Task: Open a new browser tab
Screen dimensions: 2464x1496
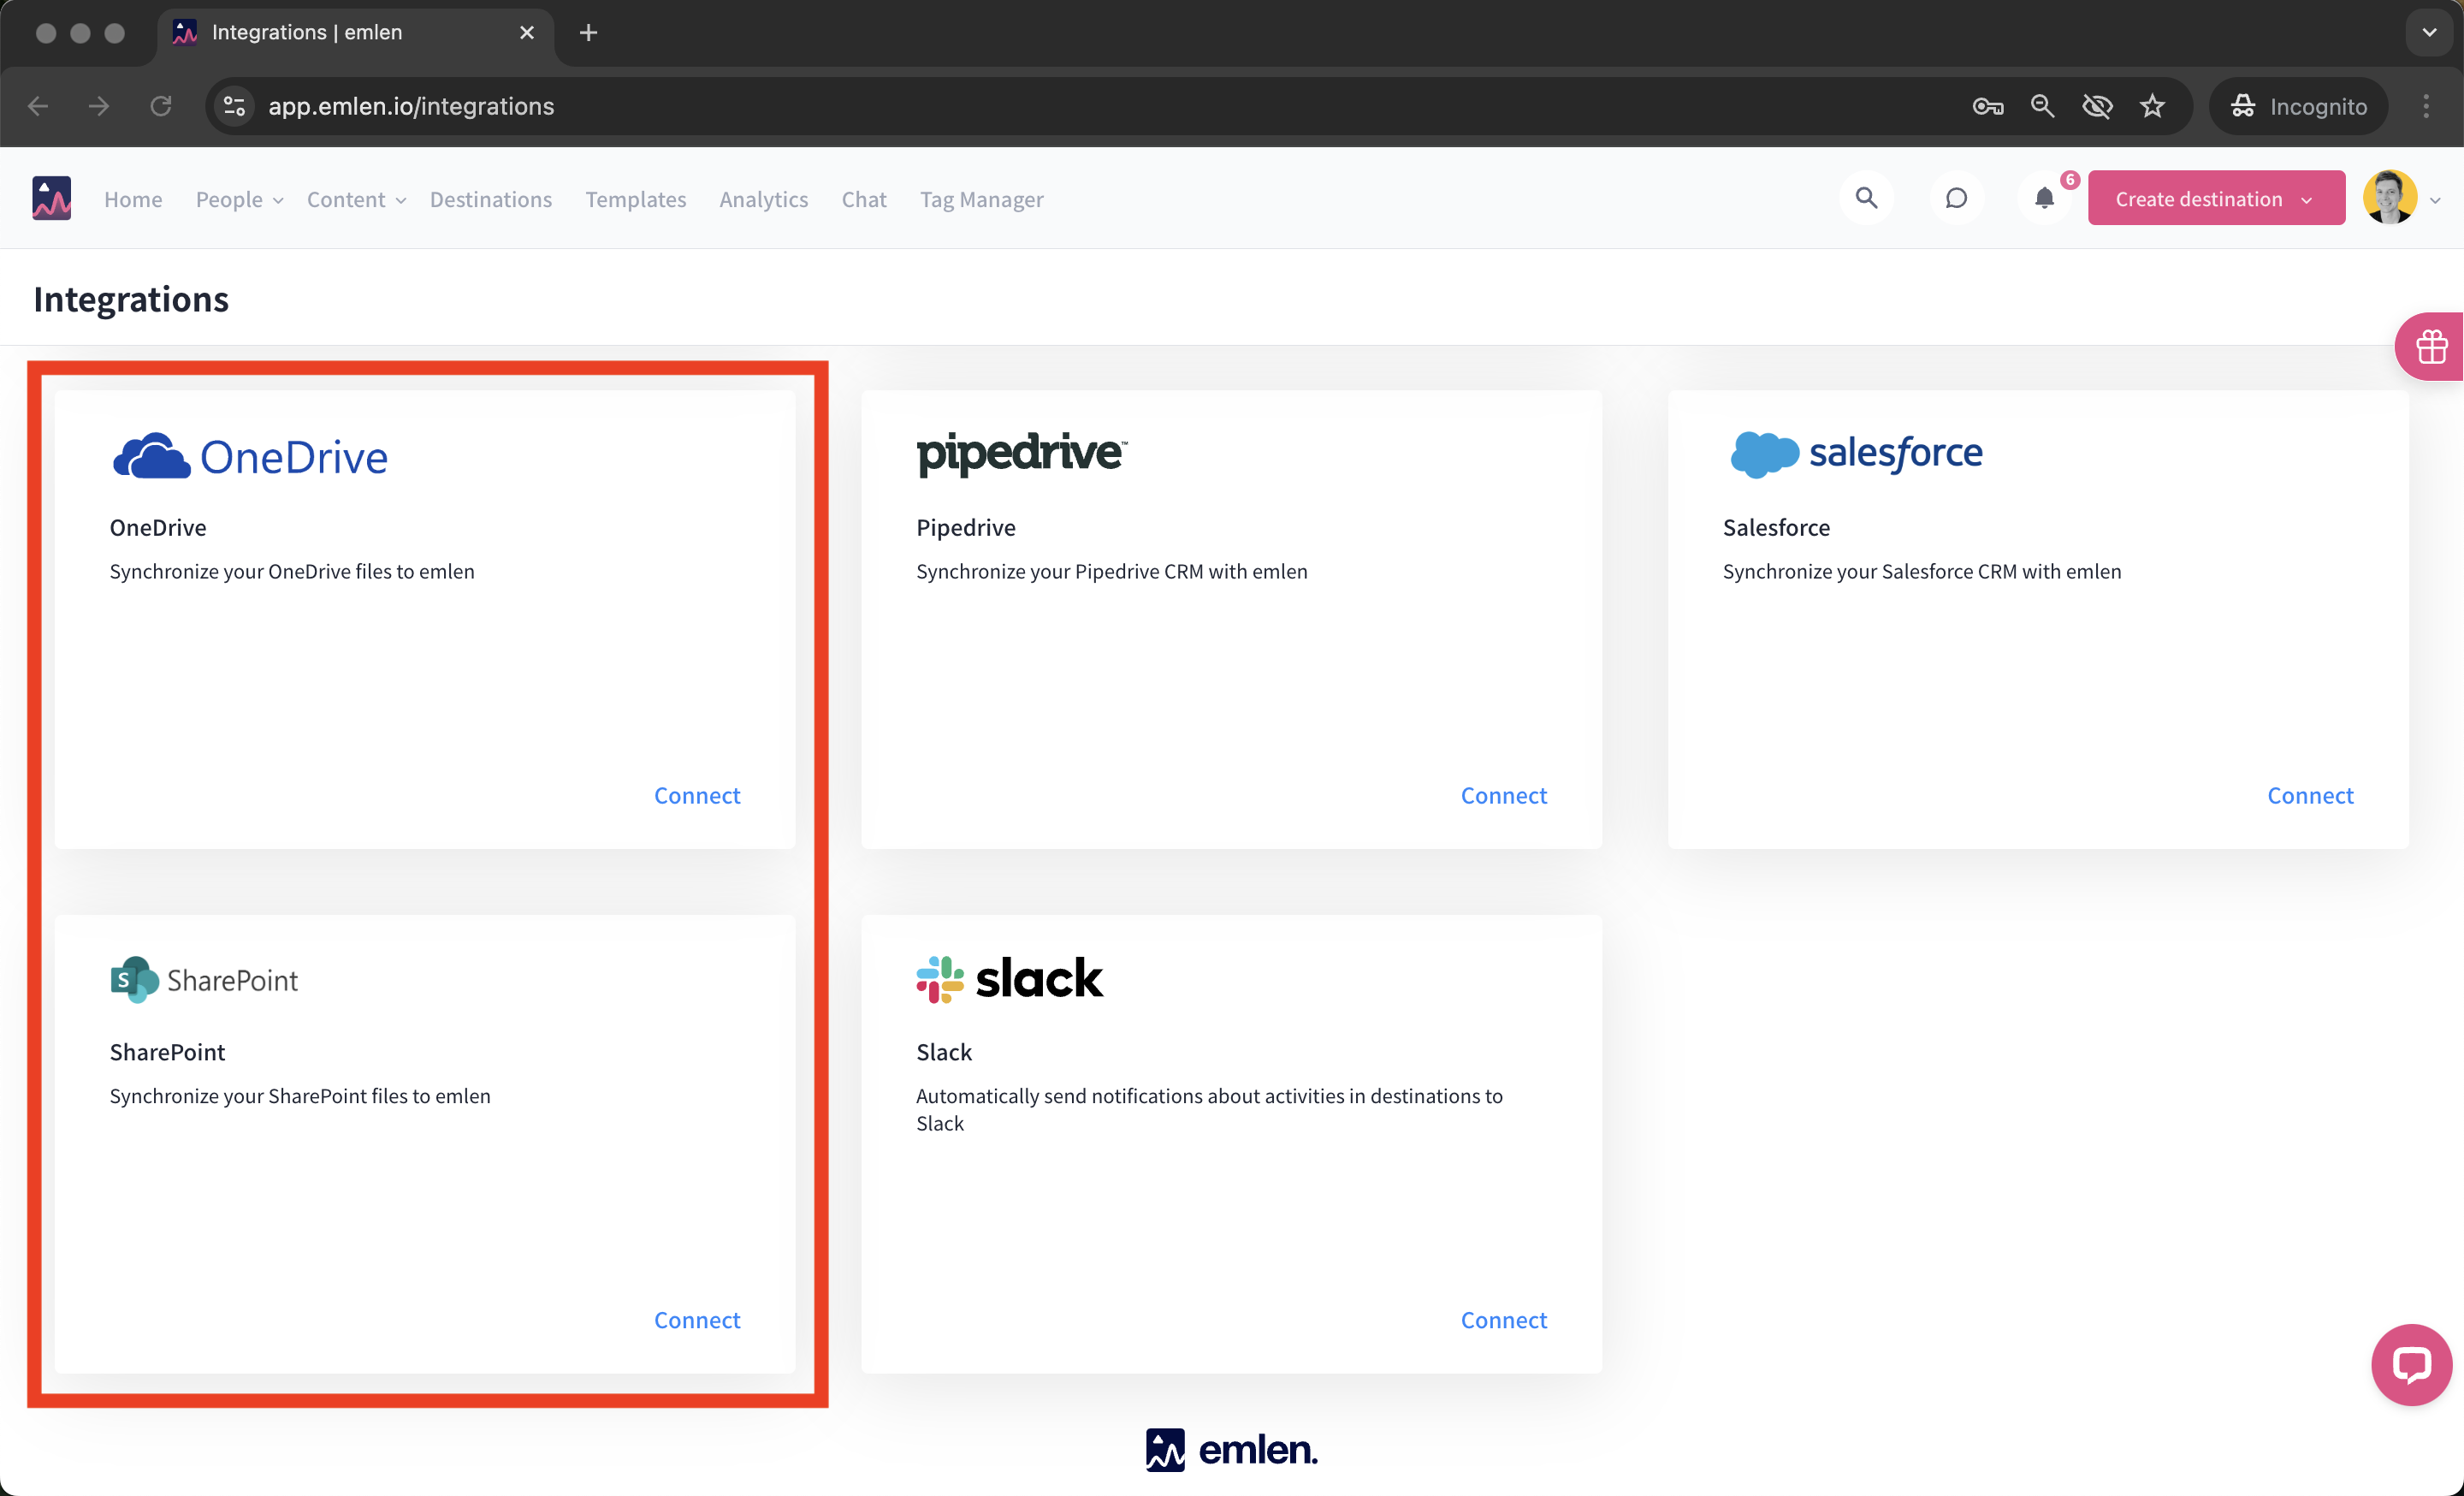Action: (588, 33)
